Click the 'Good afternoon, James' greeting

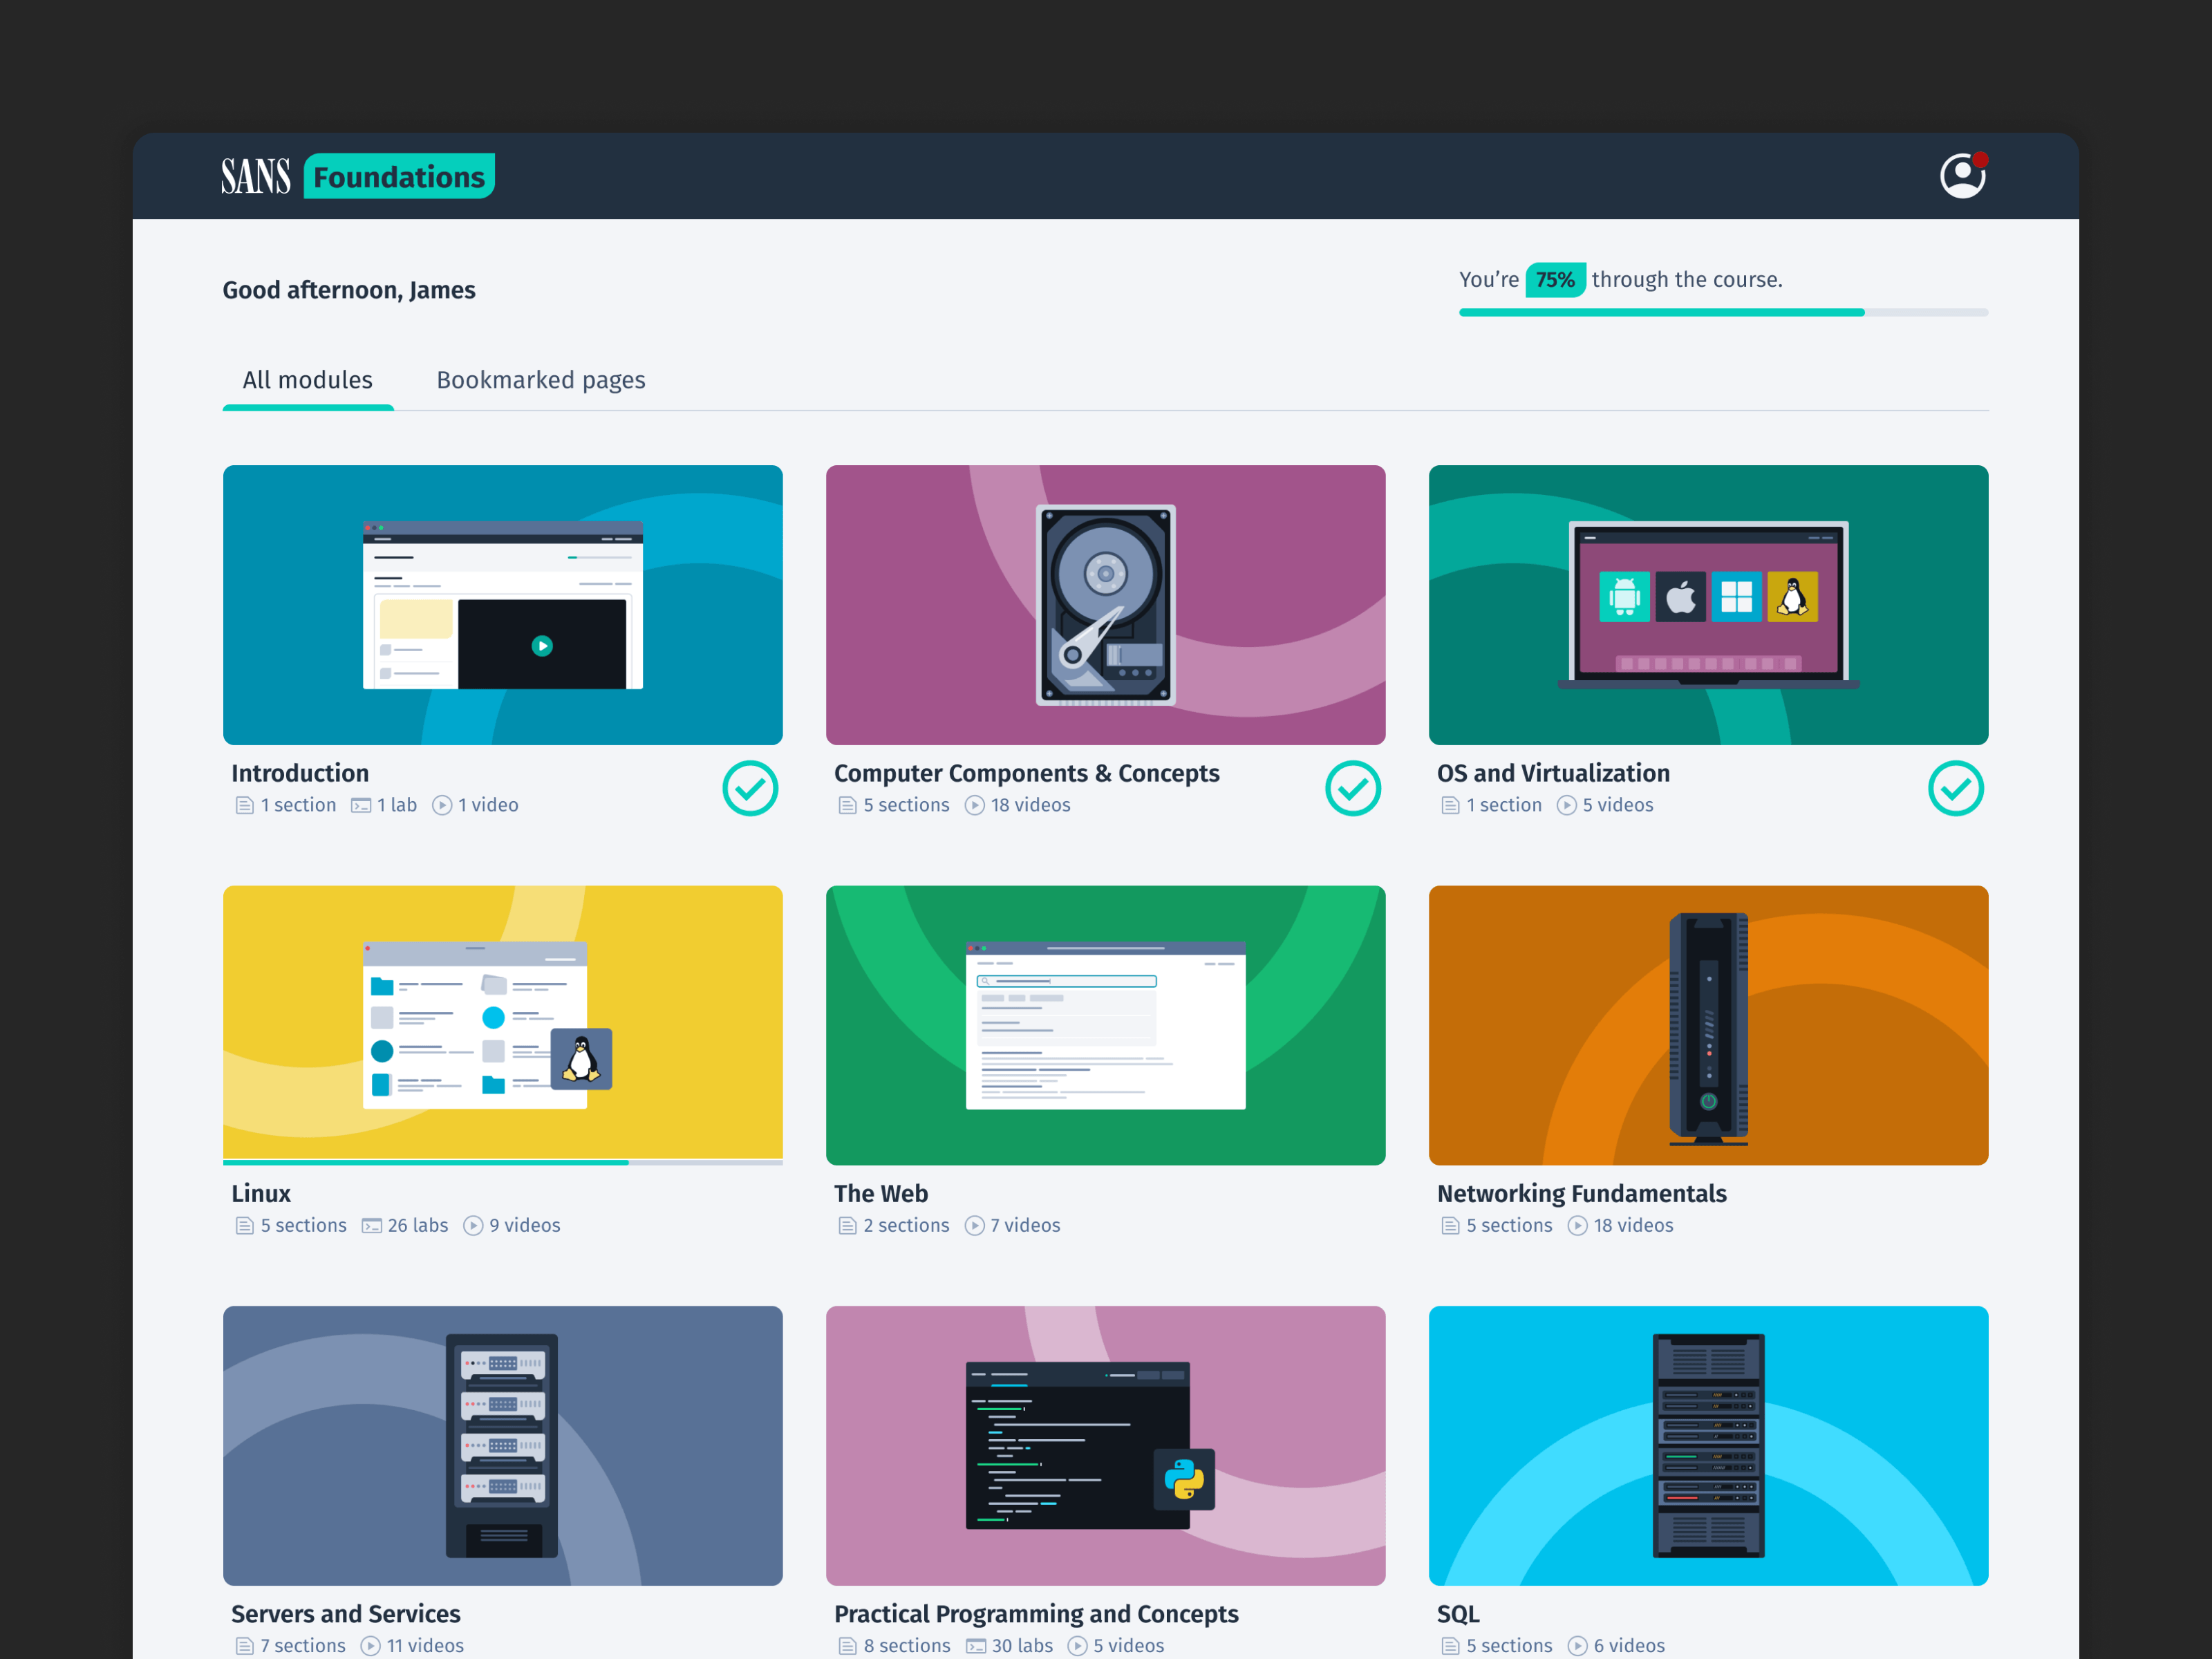click(x=349, y=290)
